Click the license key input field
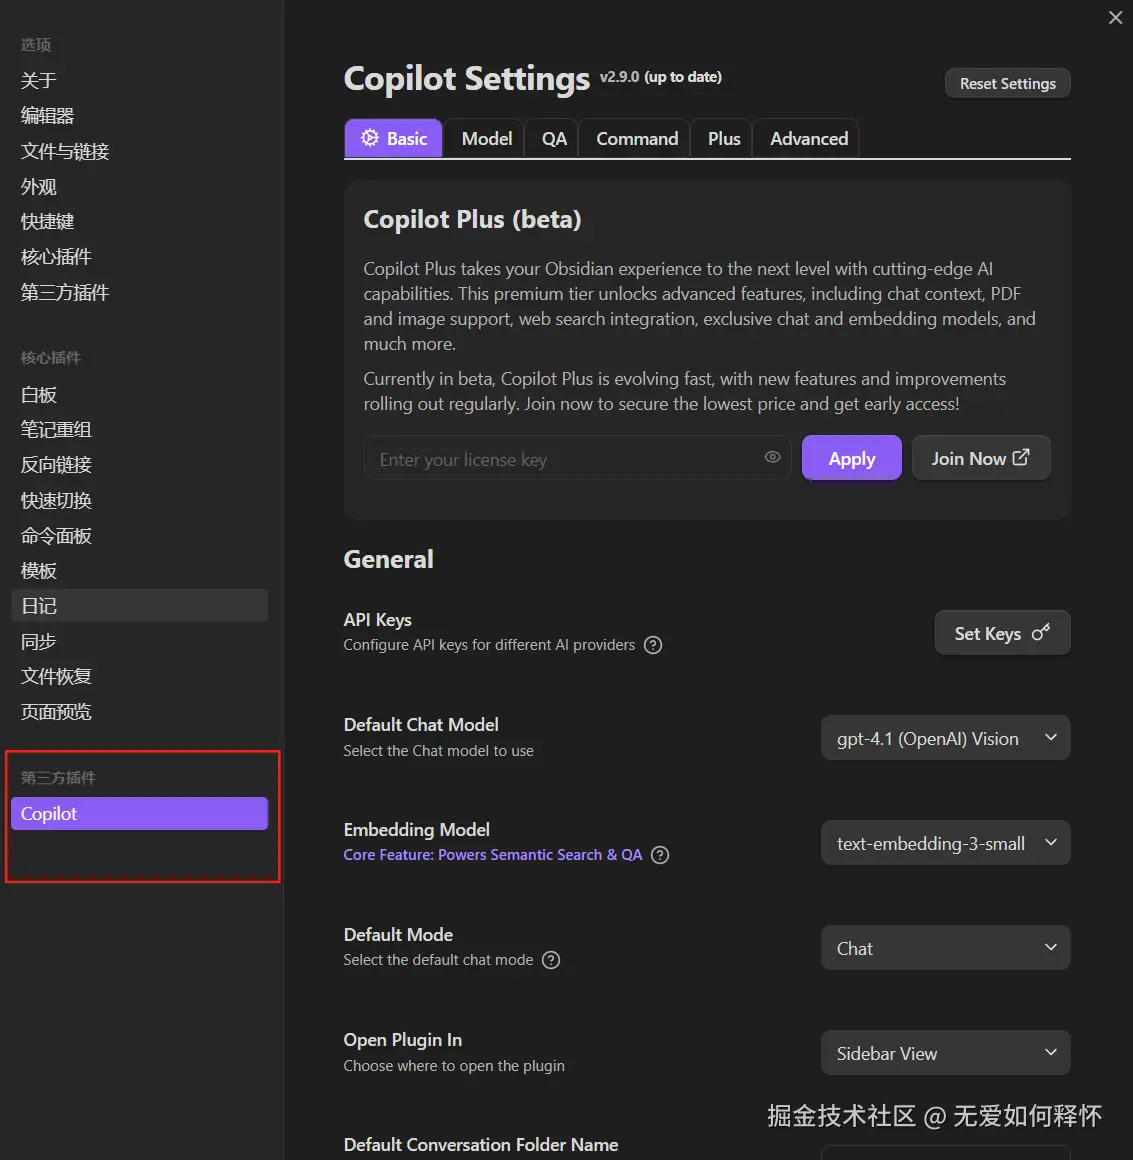 565,459
